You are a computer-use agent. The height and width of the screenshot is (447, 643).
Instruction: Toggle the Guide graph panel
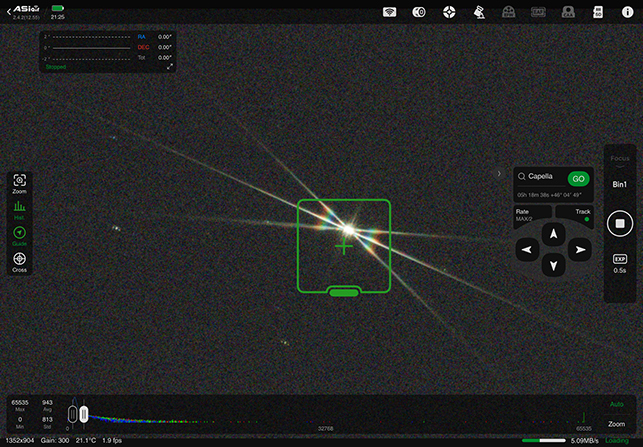tap(20, 236)
